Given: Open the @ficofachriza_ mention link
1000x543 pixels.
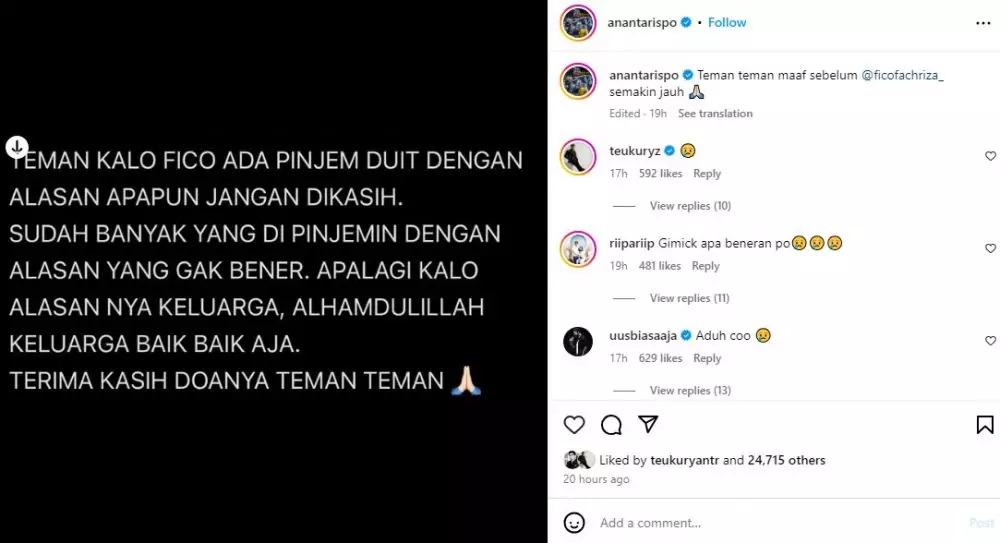Looking at the screenshot, I should coord(902,75).
